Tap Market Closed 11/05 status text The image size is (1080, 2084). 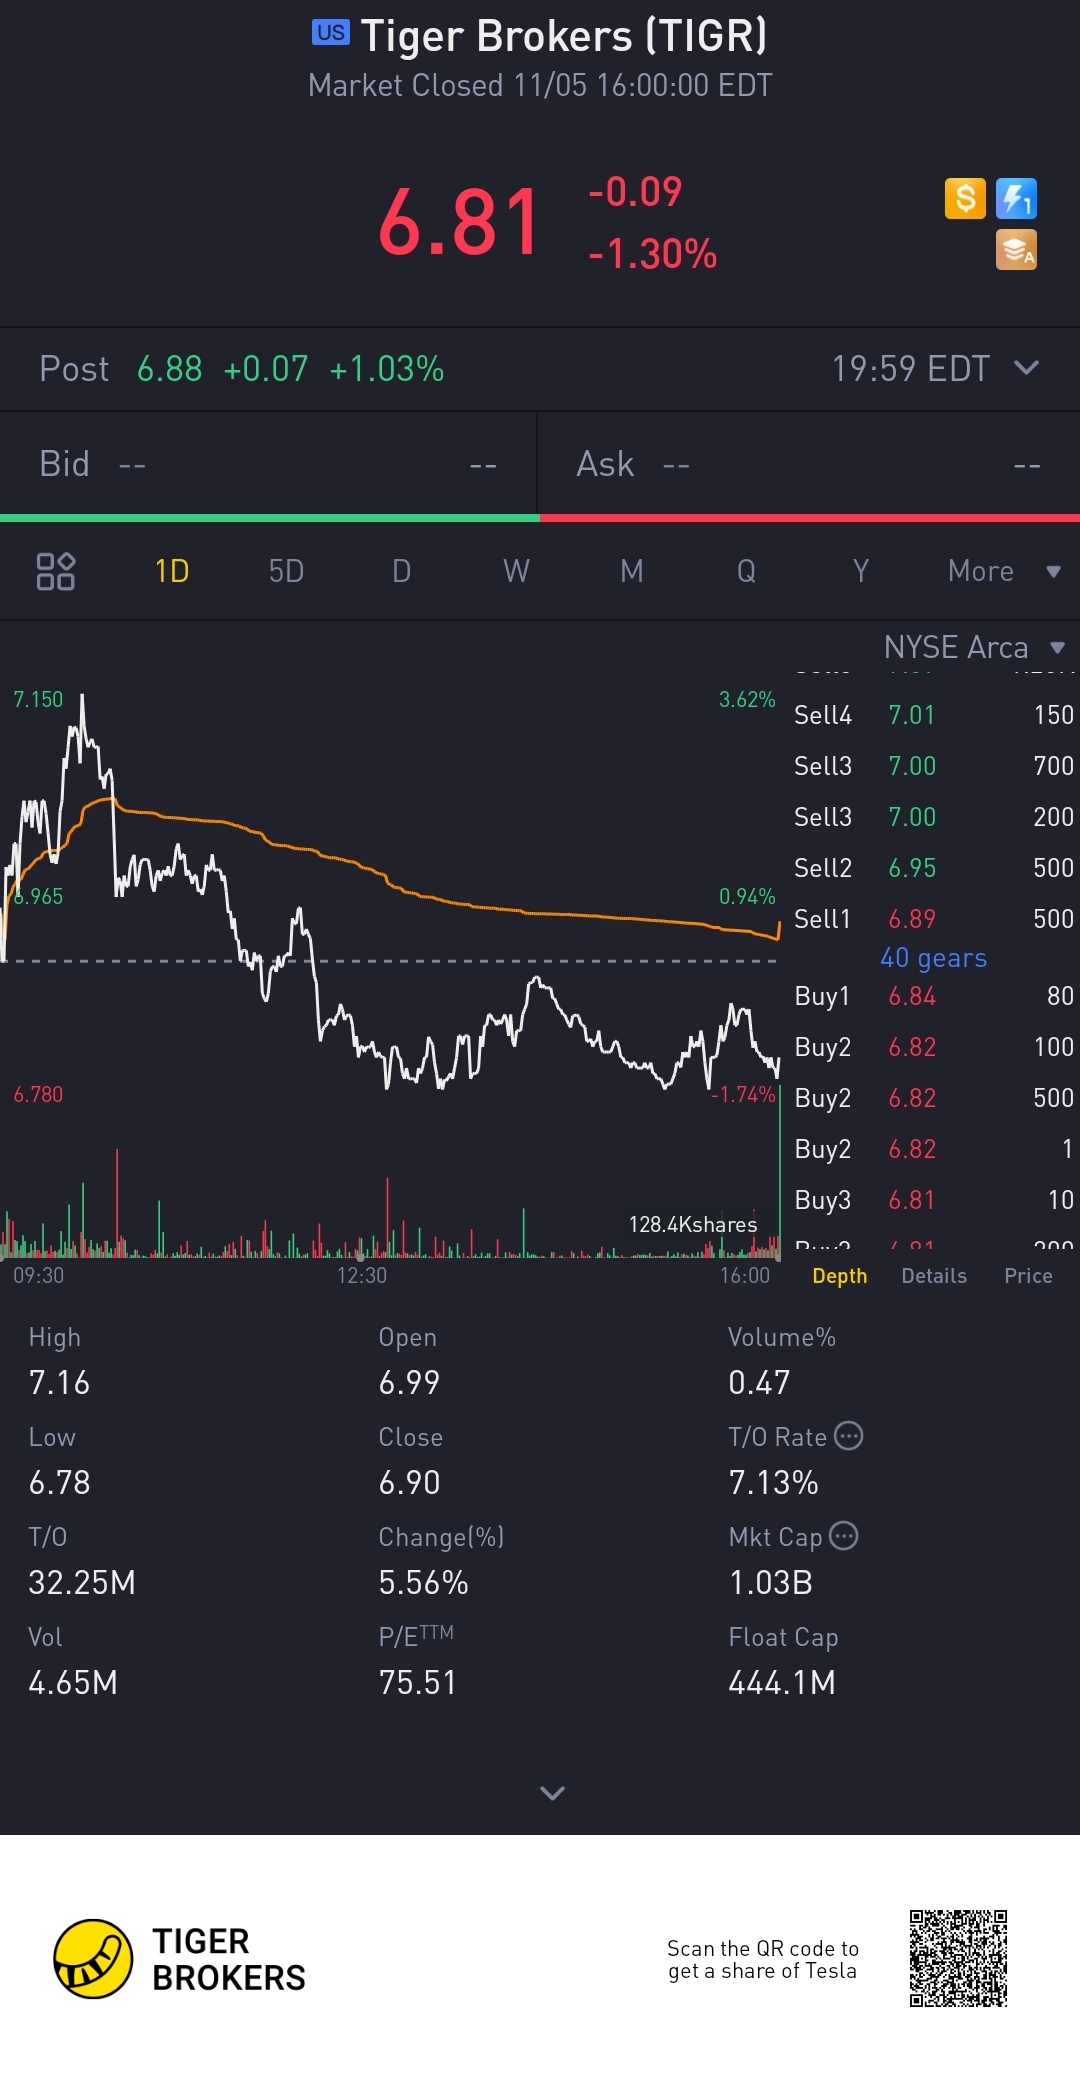pyautogui.click(x=540, y=86)
